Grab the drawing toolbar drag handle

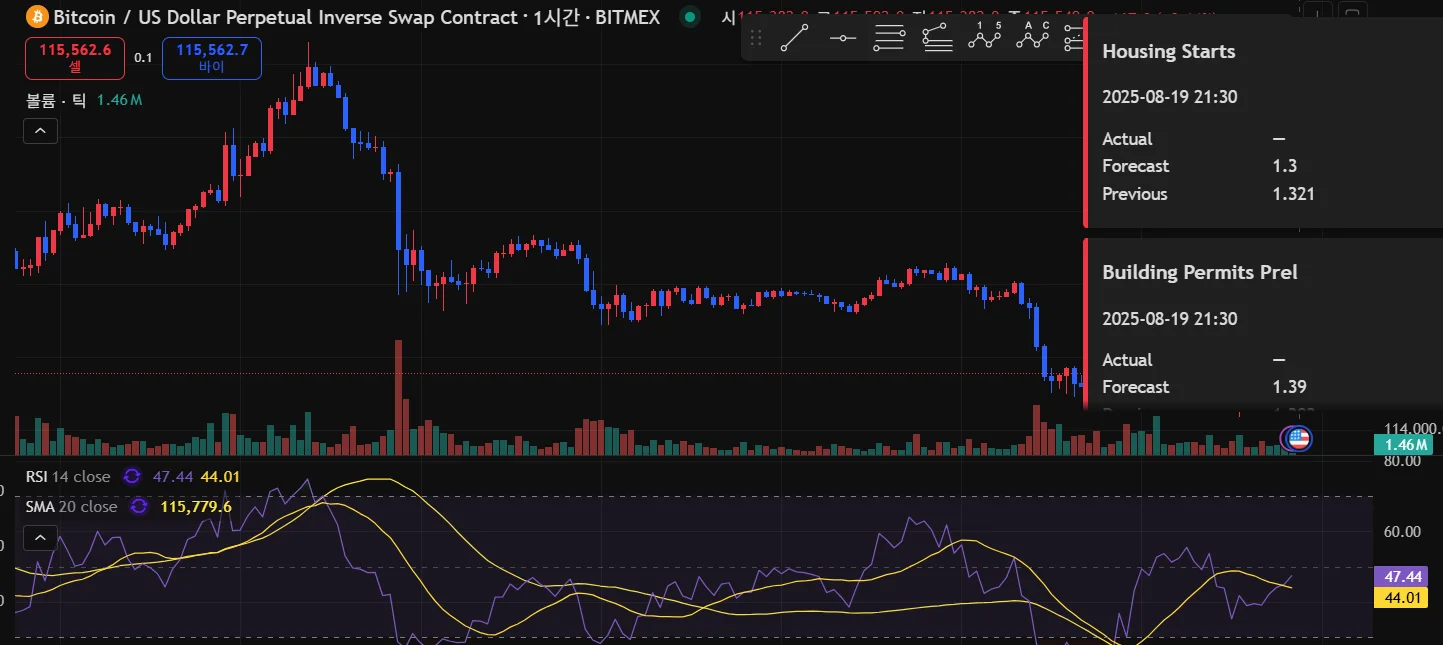[x=756, y=38]
